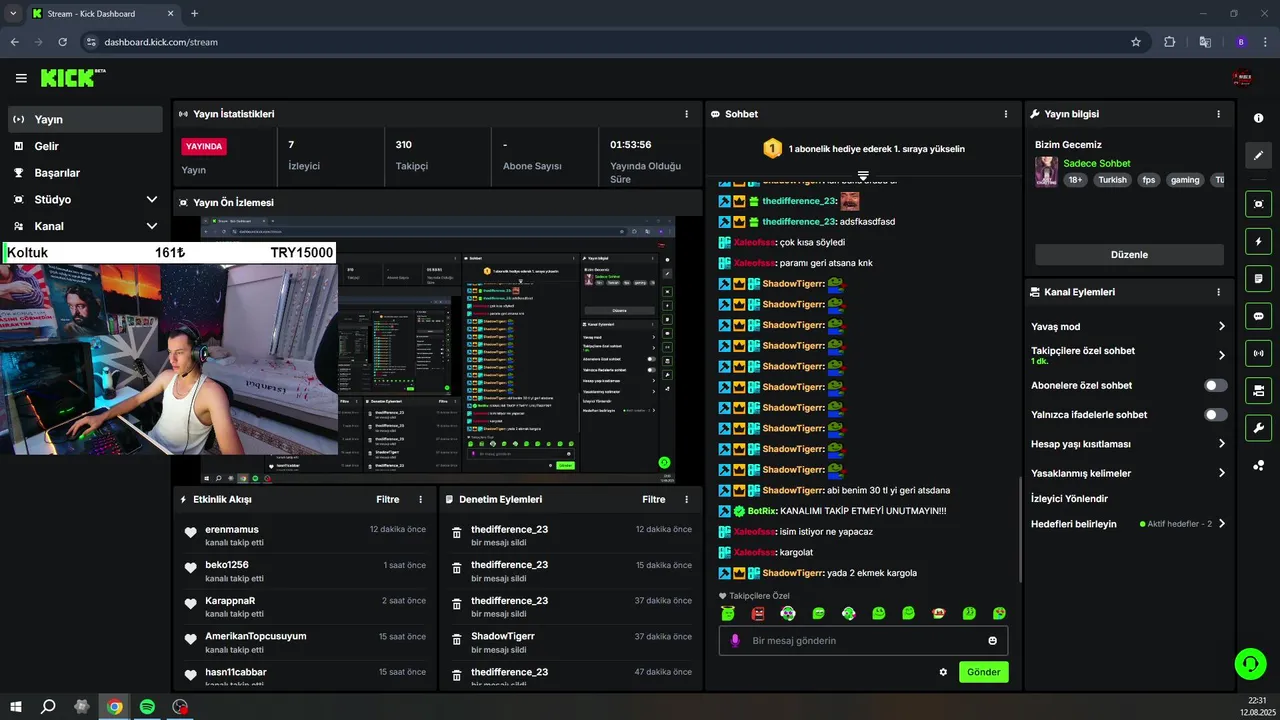Screen dimensions: 1280x720
Task: Select Gelir in the left sidebar
Action: click(x=85, y=146)
